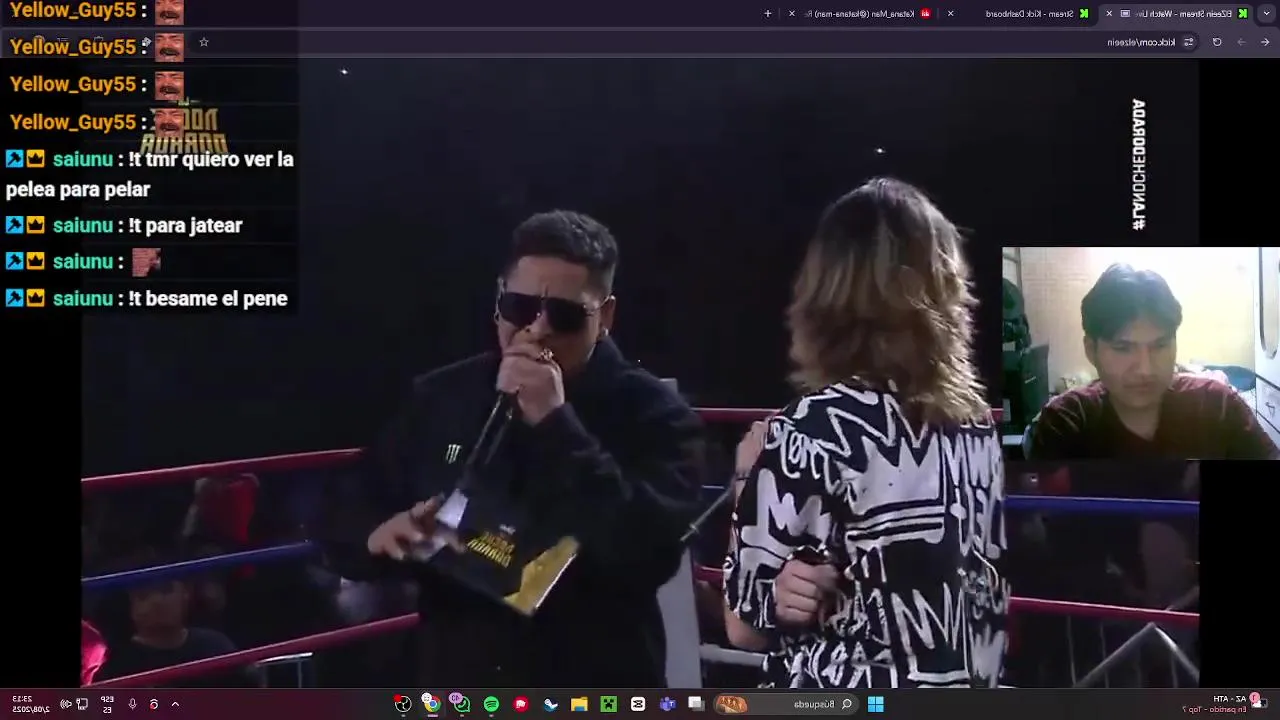Open OBS Studio from the taskbar
1280x720 pixels.
tap(402, 704)
